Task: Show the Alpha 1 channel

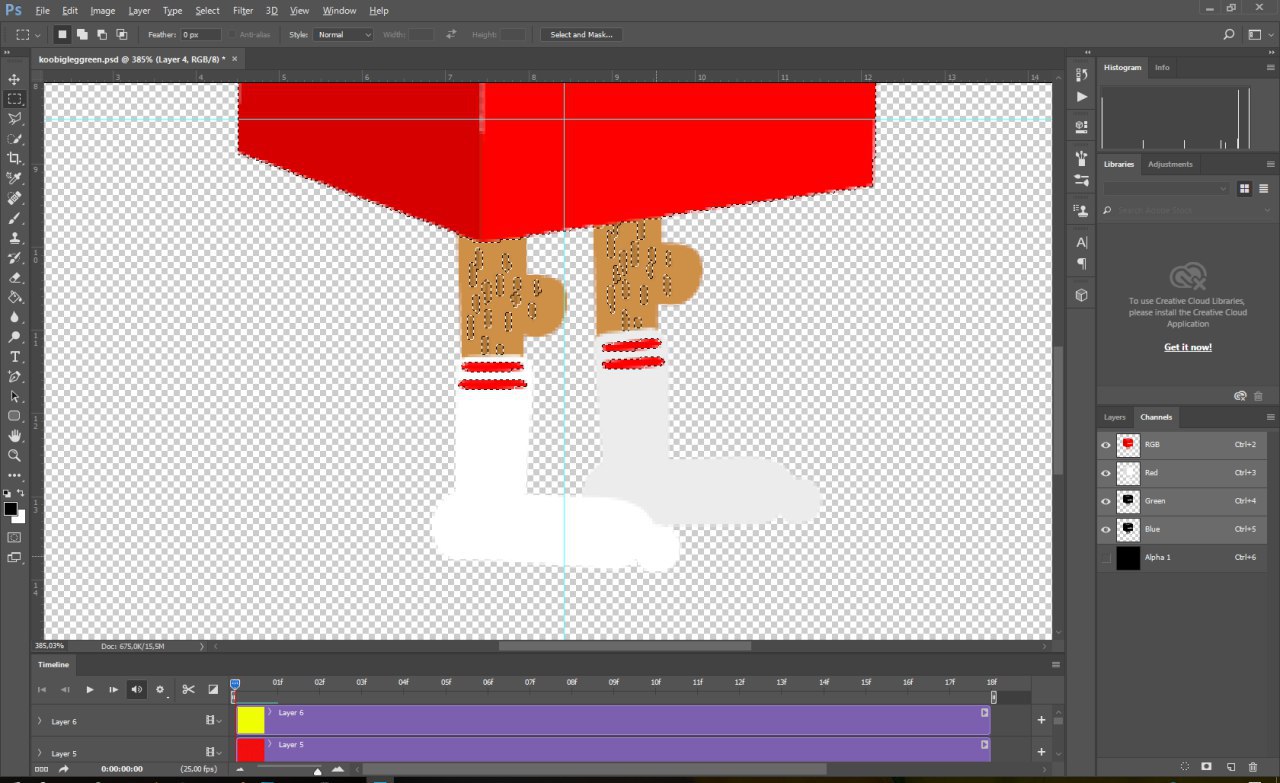Action: point(1106,558)
